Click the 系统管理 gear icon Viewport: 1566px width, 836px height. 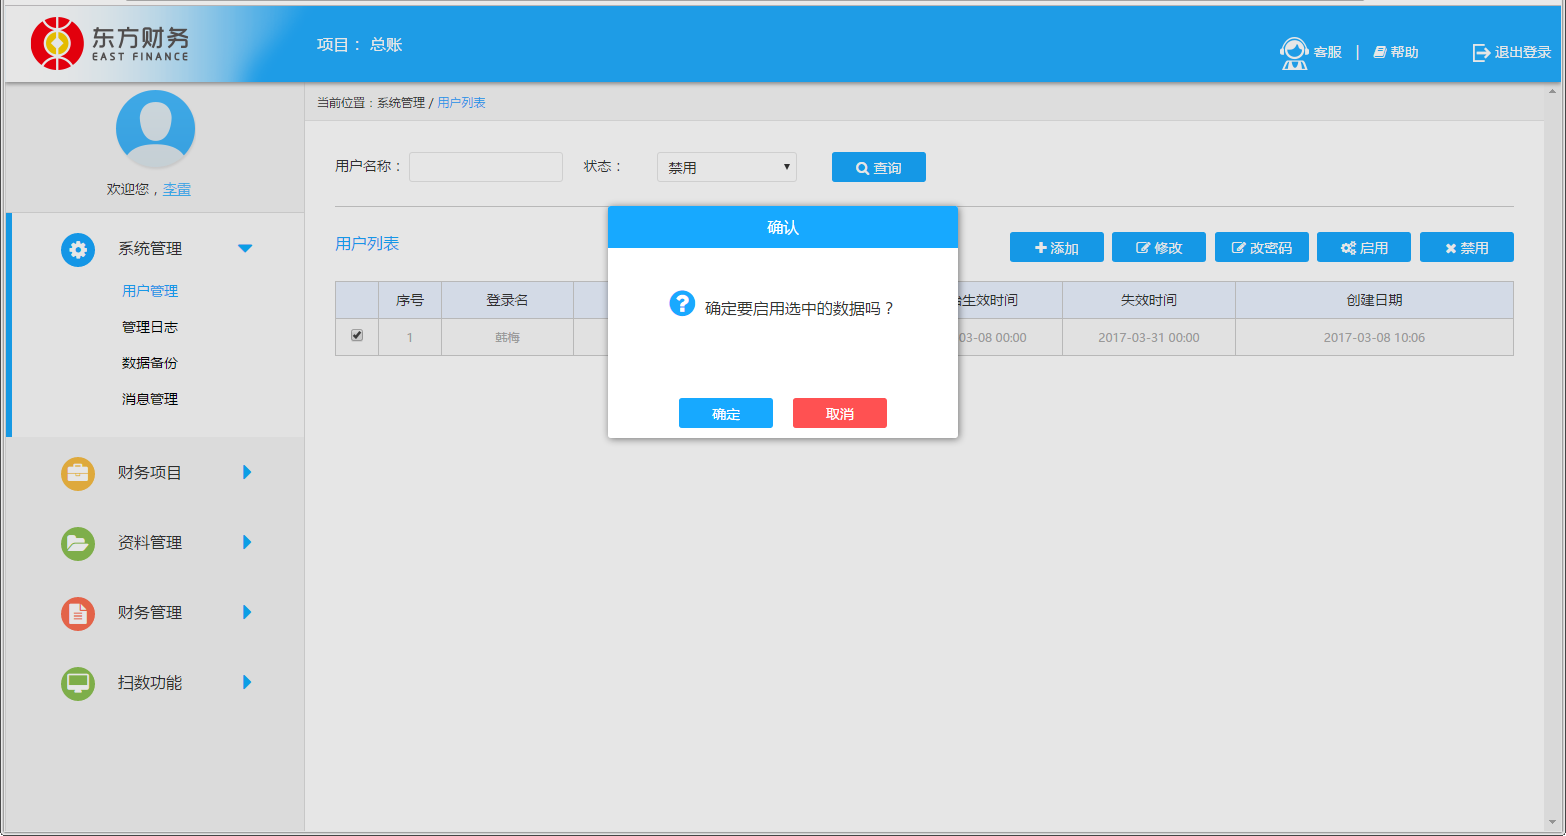[78, 249]
